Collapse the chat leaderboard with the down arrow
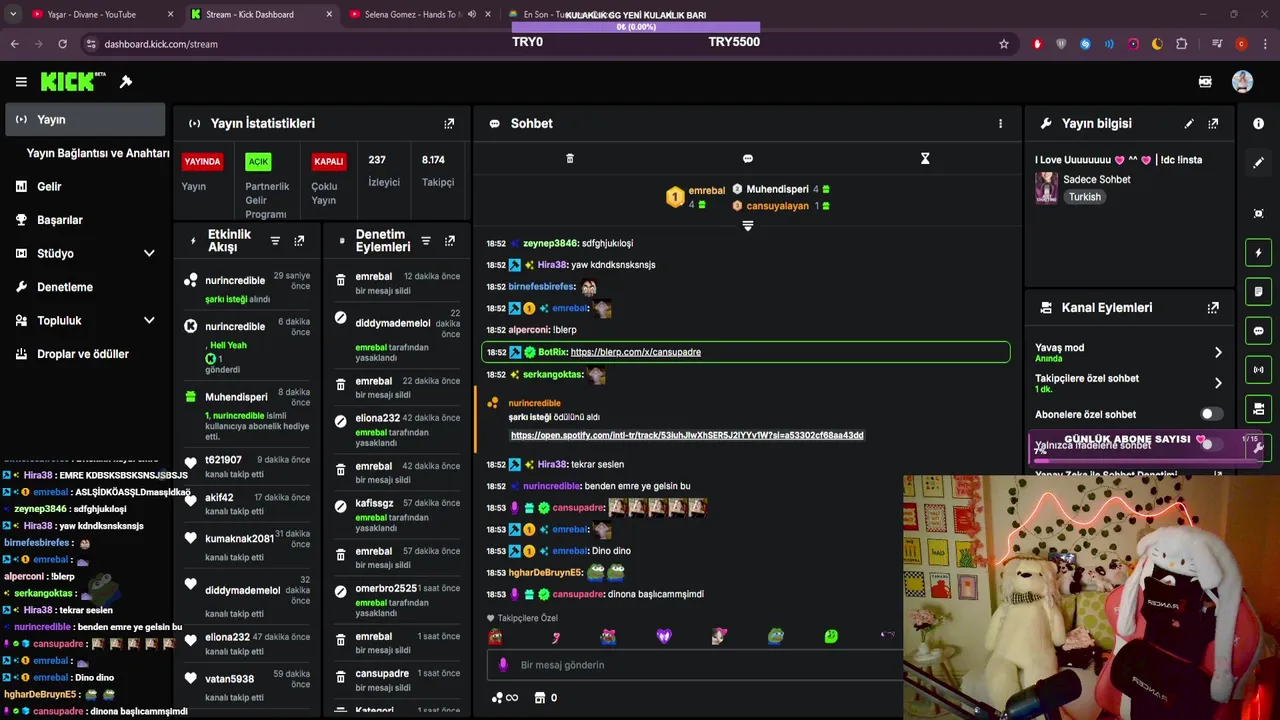The width and height of the screenshot is (1280, 720). tap(747, 226)
